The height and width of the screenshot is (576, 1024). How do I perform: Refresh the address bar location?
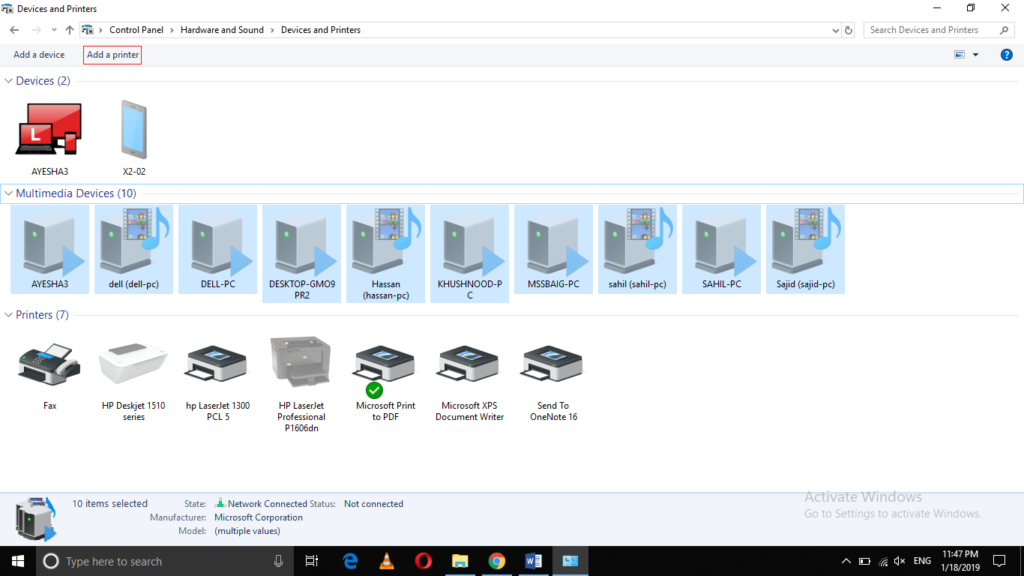tap(849, 30)
